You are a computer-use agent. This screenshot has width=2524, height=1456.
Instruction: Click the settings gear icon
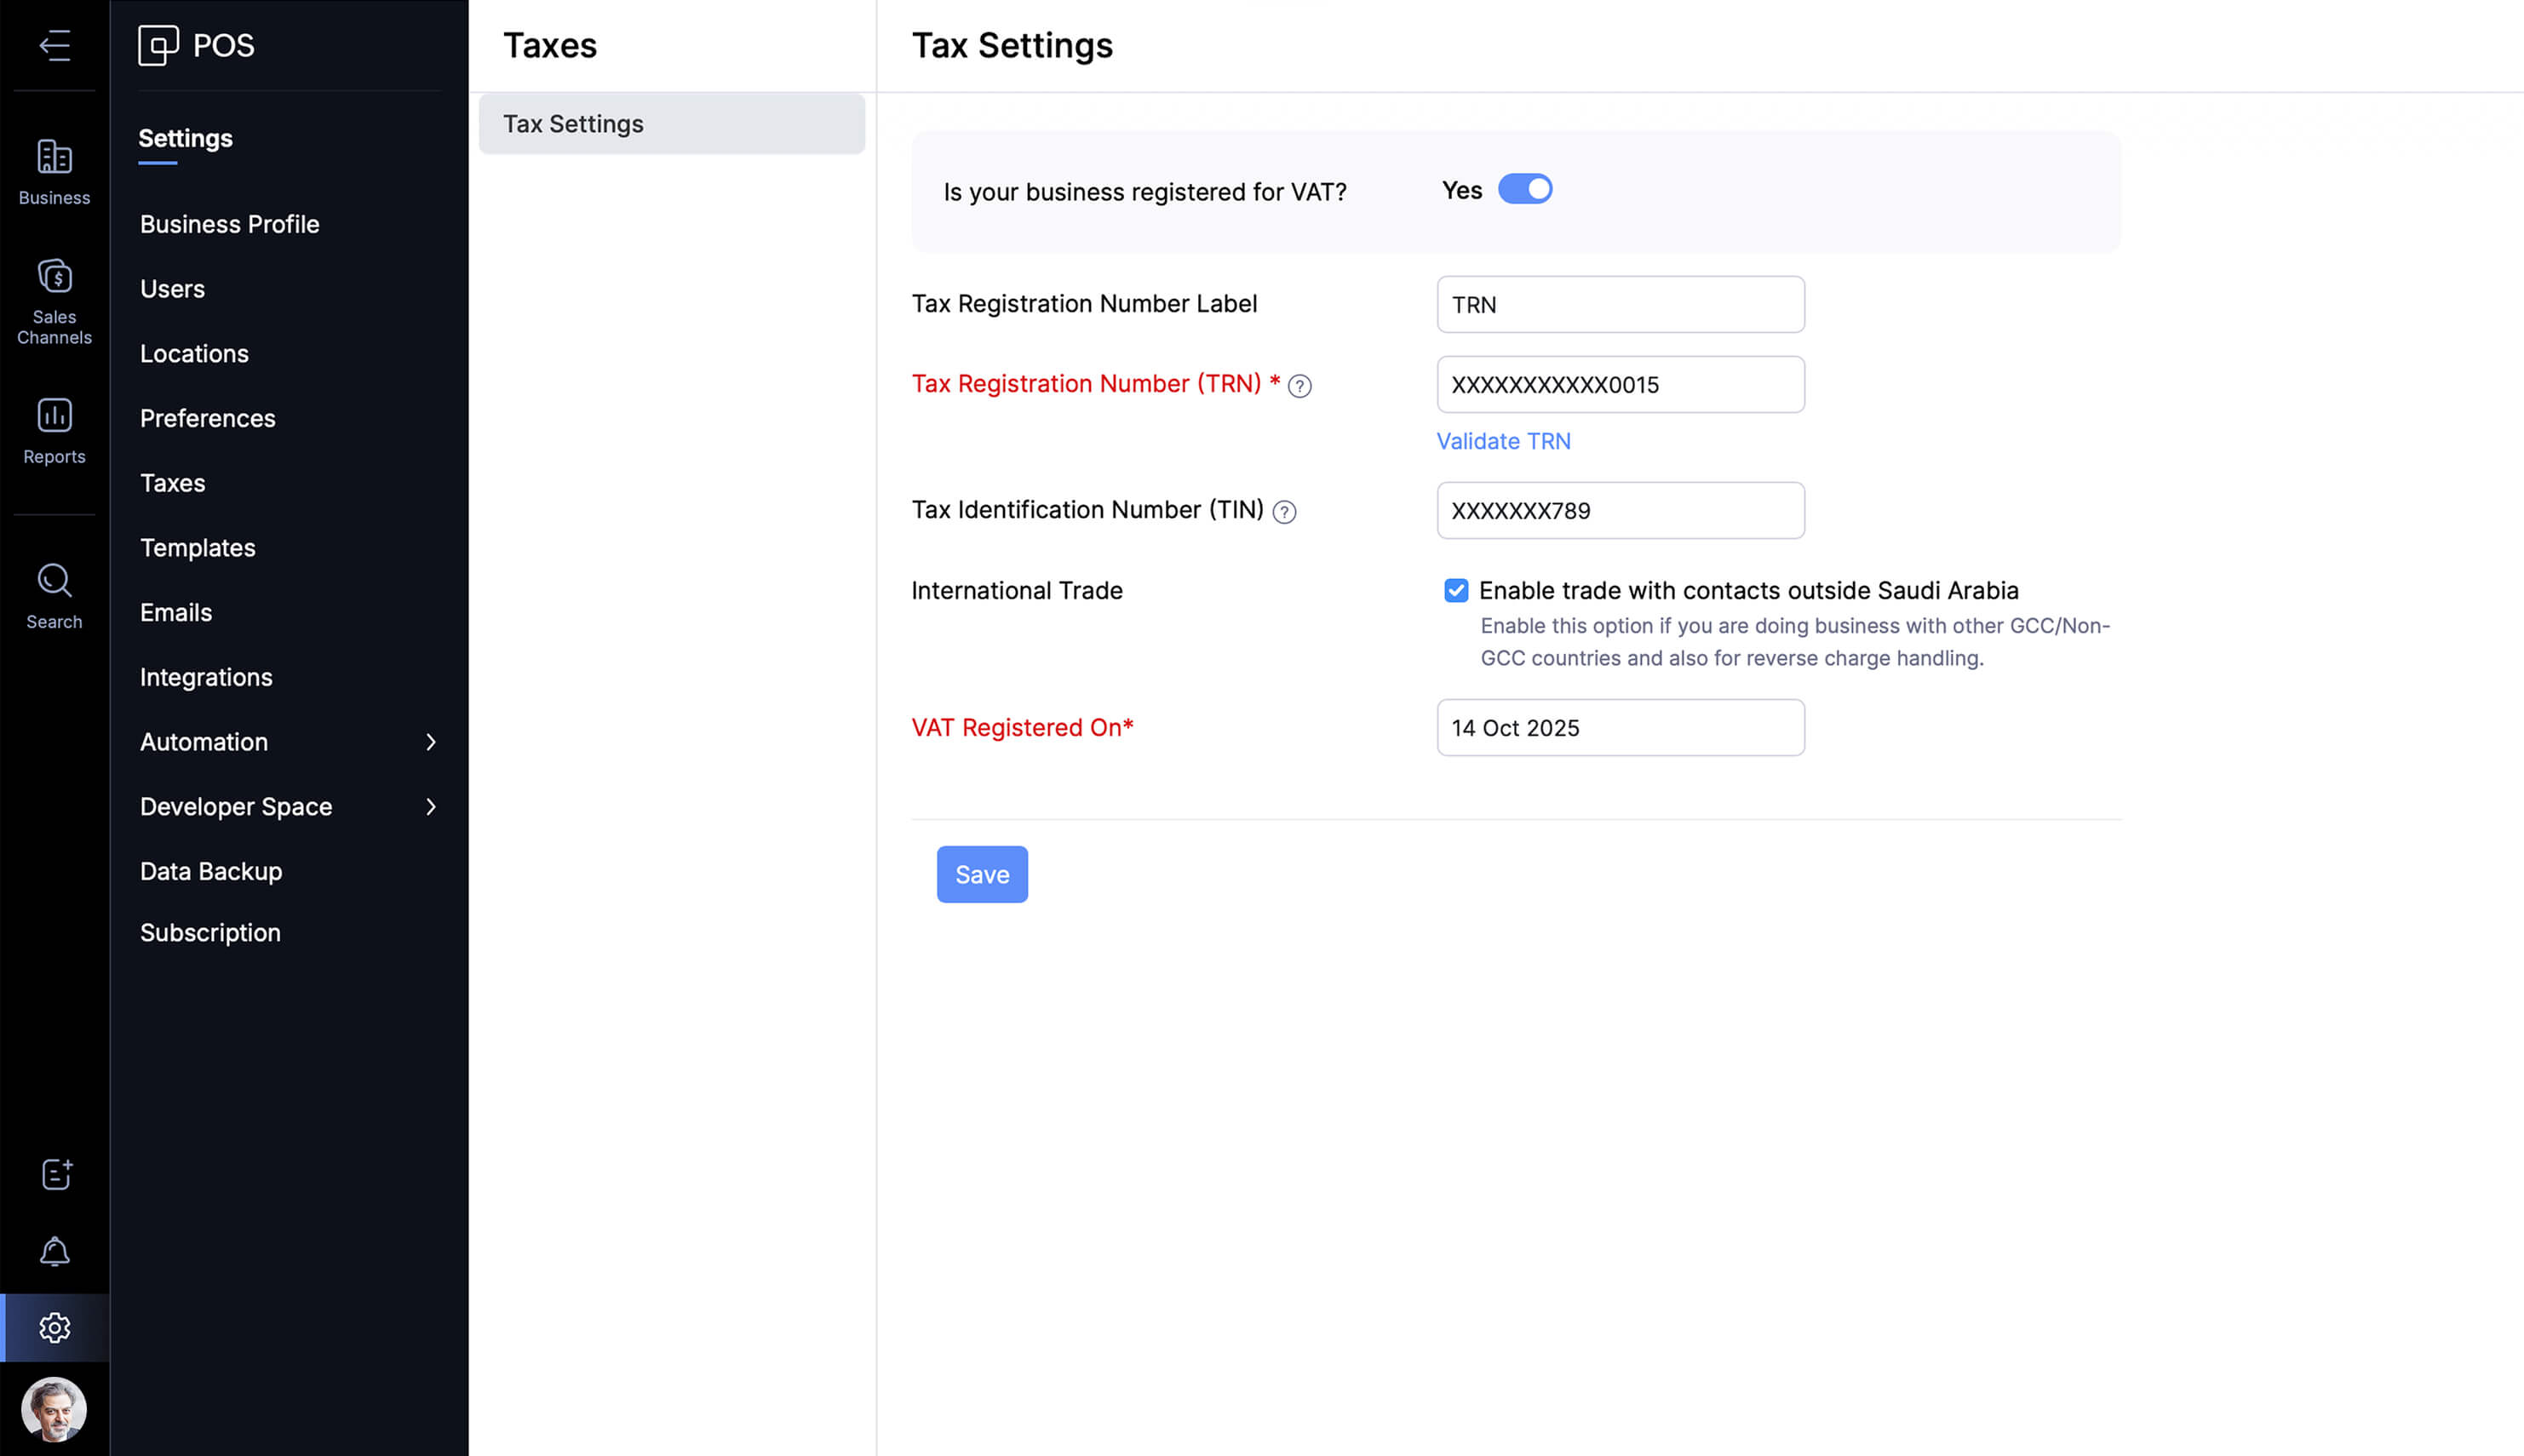pyautogui.click(x=54, y=1327)
